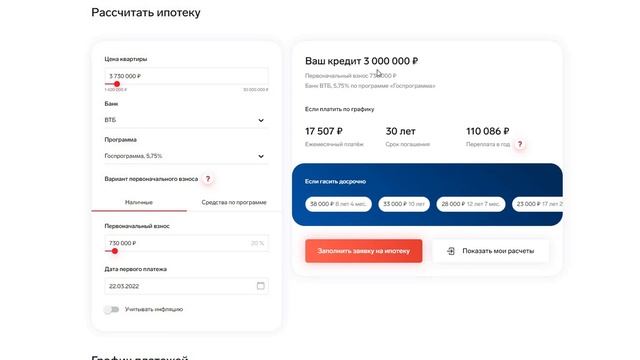This screenshot has width=640, height=360.
Task: Open help for yearly overpayment
Action: (x=520, y=144)
